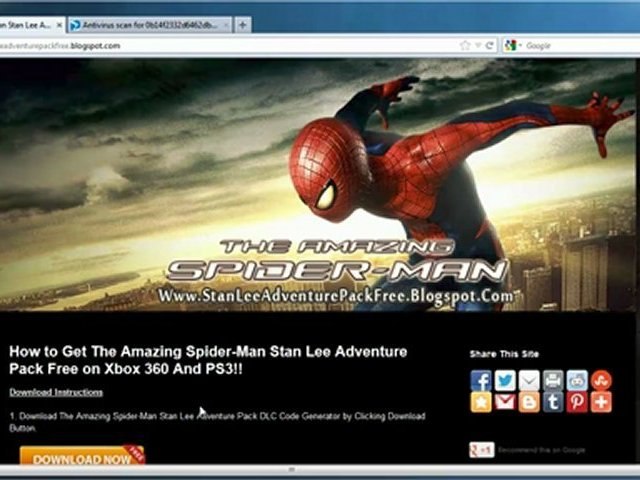Open the Download Instructions link
The width and height of the screenshot is (640, 480).
point(56,392)
